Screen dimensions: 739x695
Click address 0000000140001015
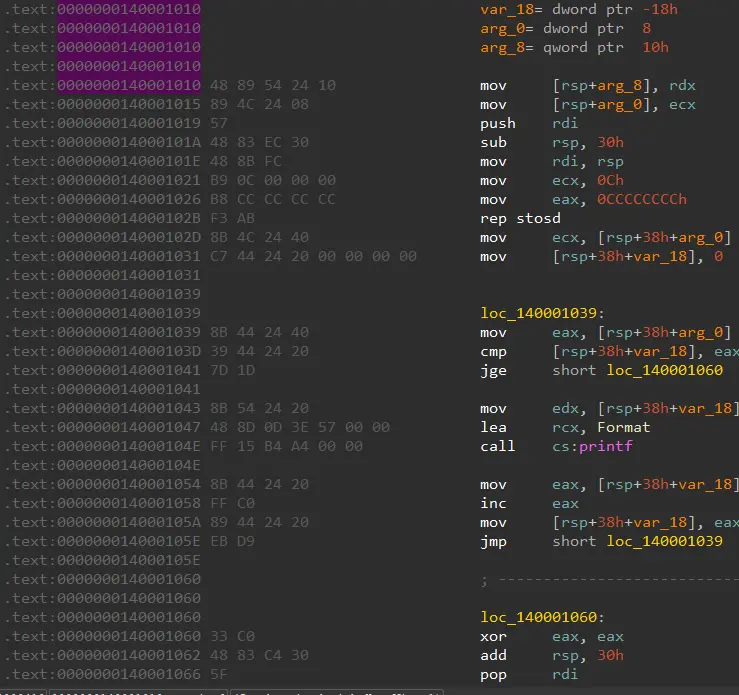pyautogui.click(x=129, y=104)
